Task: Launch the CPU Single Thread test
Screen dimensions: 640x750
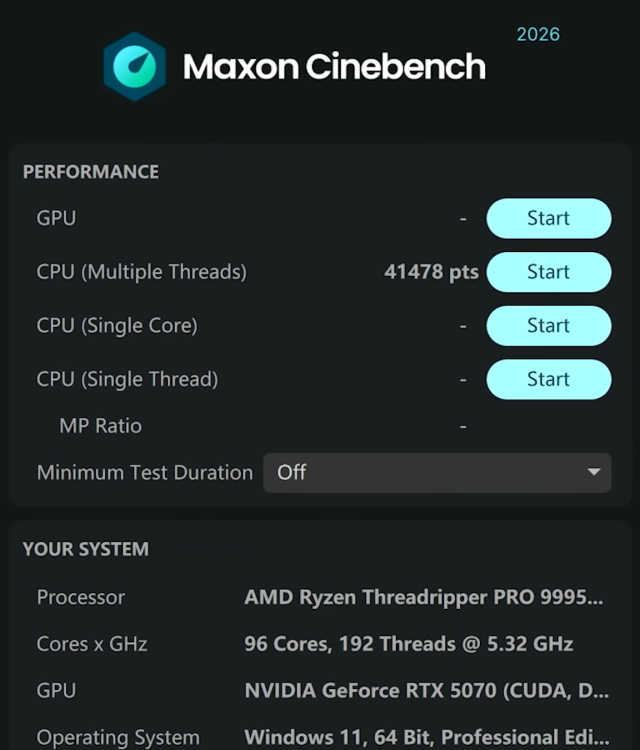Action: [x=548, y=379]
